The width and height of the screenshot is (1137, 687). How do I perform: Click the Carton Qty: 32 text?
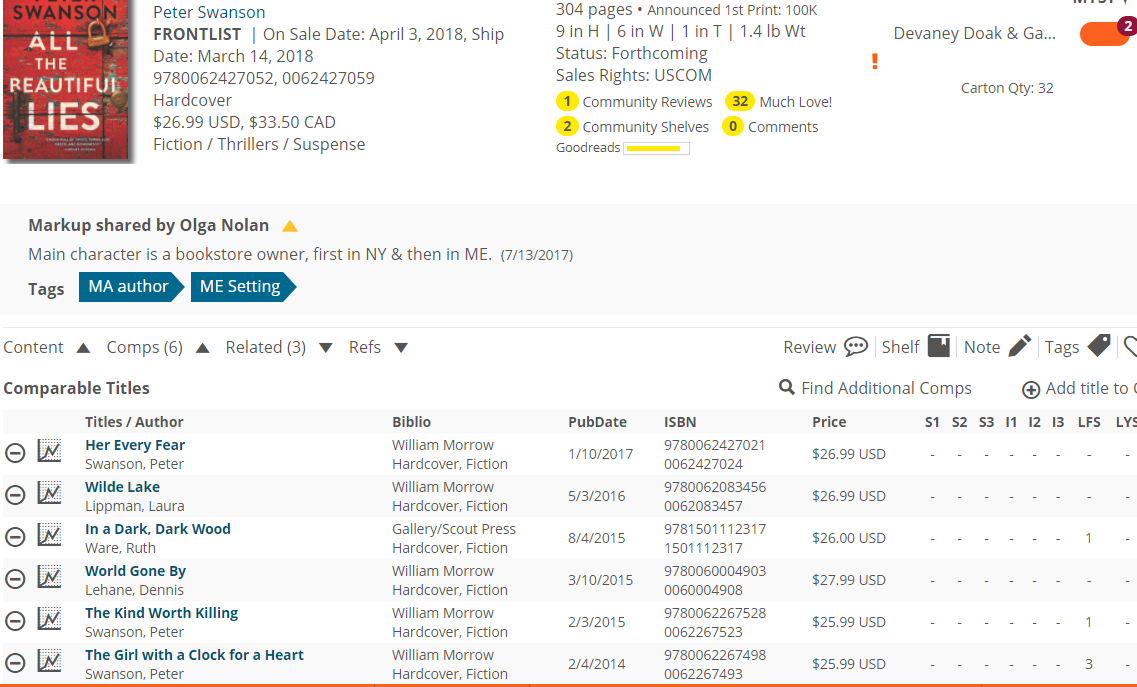tap(1007, 88)
